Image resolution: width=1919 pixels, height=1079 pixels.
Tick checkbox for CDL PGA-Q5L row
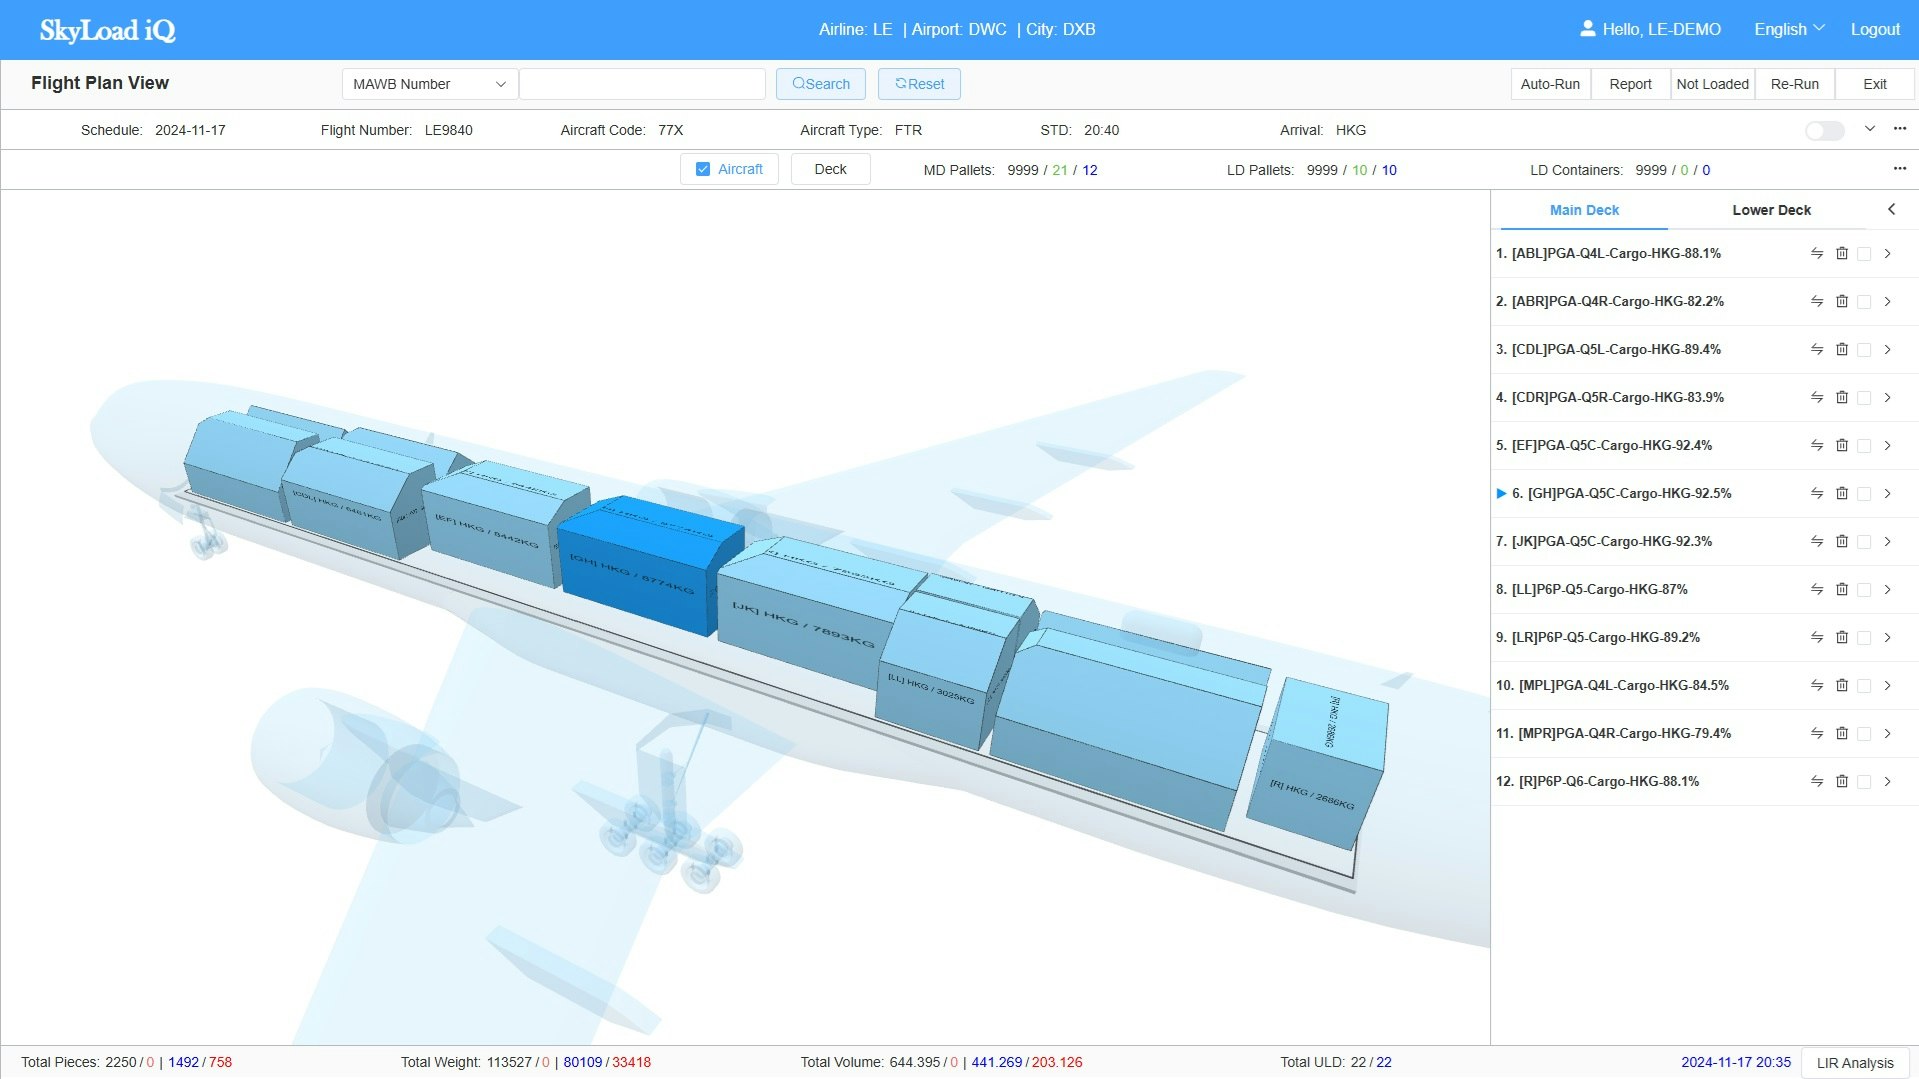point(1864,351)
